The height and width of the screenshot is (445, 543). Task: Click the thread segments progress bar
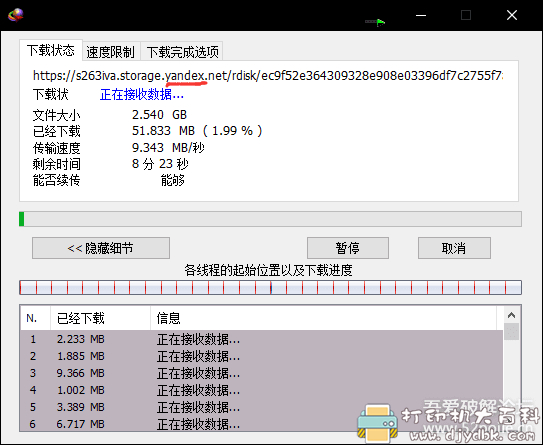[270, 287]
